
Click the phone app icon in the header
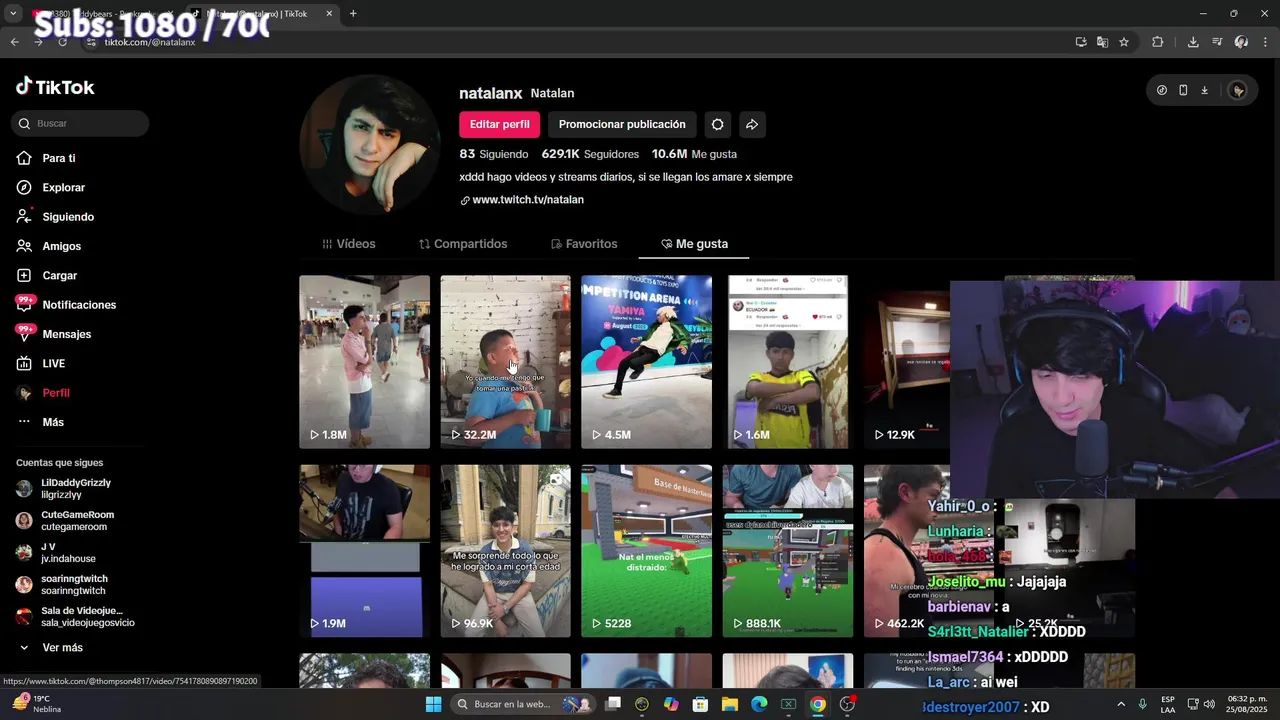click(x=1183, y=90)
